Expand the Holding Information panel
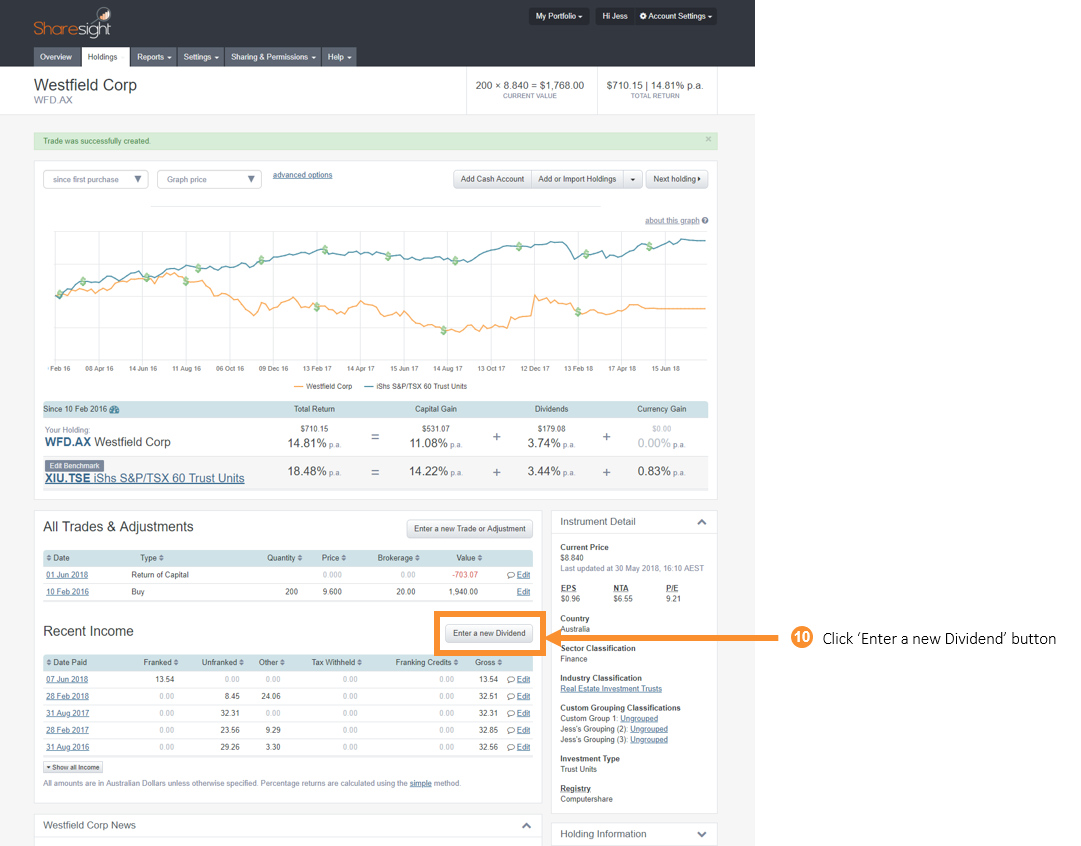 pyautogui.click(x=702, y=834)
